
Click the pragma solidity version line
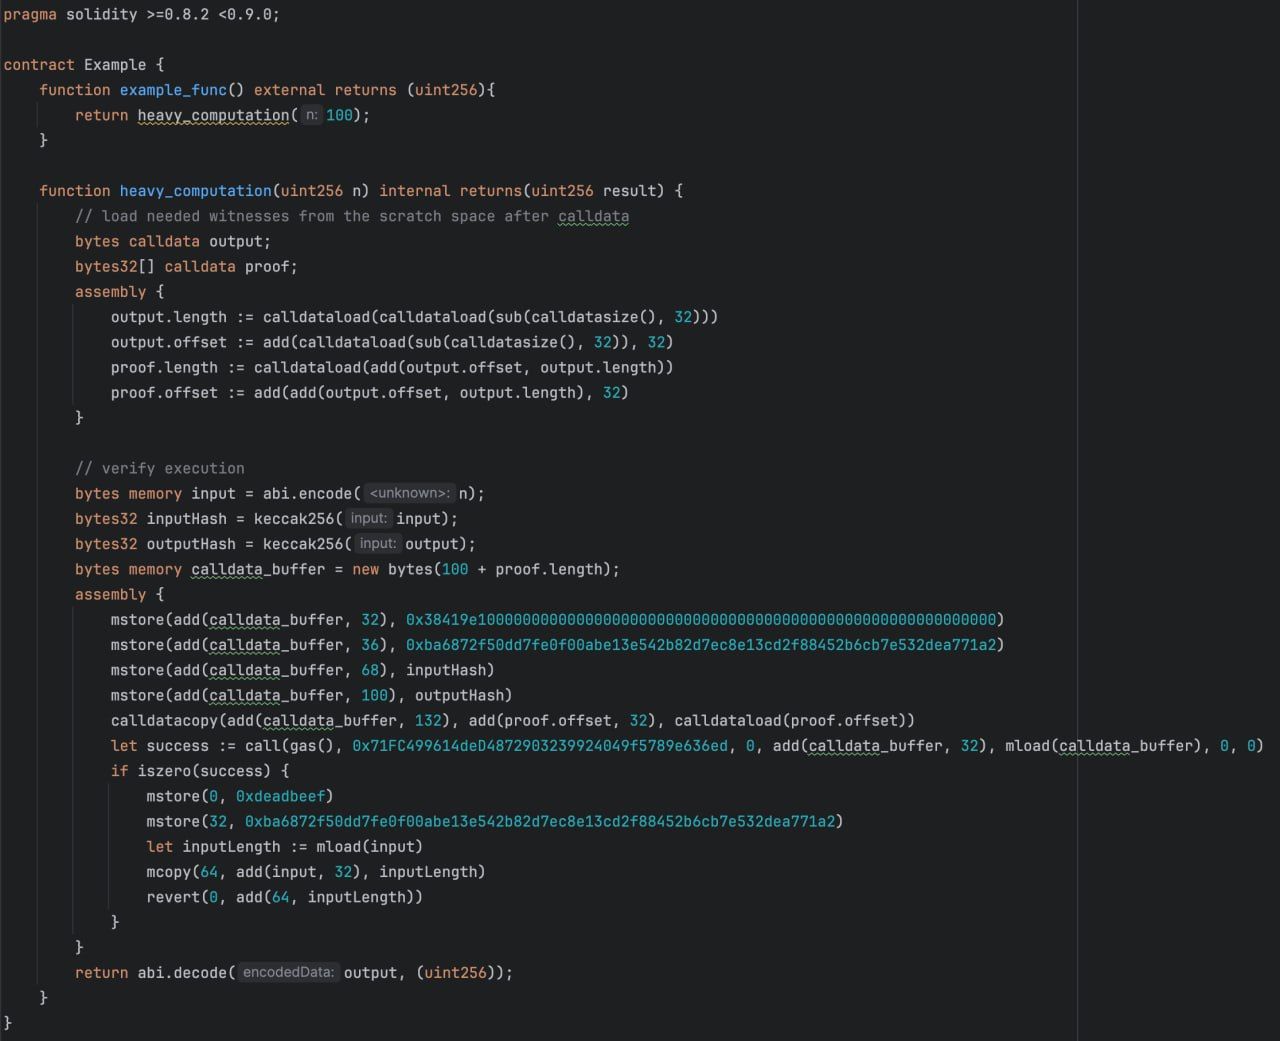tap(141, 14)
